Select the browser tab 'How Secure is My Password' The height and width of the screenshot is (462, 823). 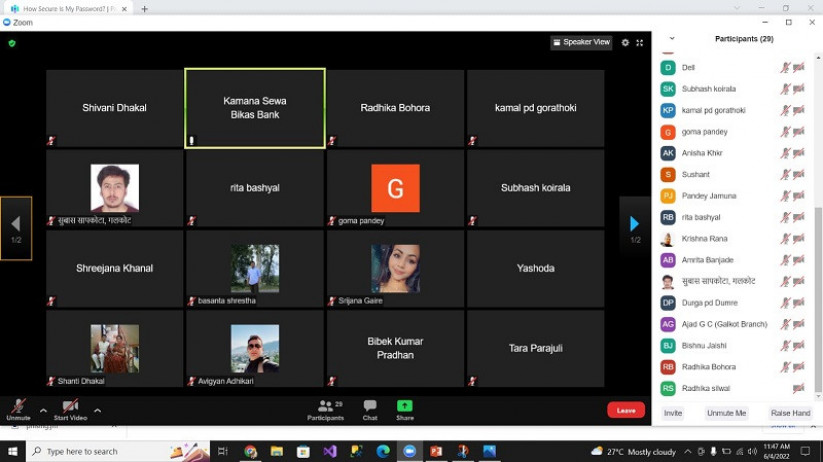68,9
